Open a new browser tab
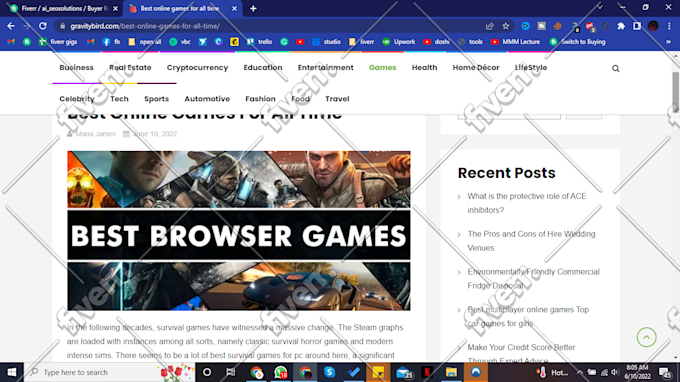 pos(253,9)
